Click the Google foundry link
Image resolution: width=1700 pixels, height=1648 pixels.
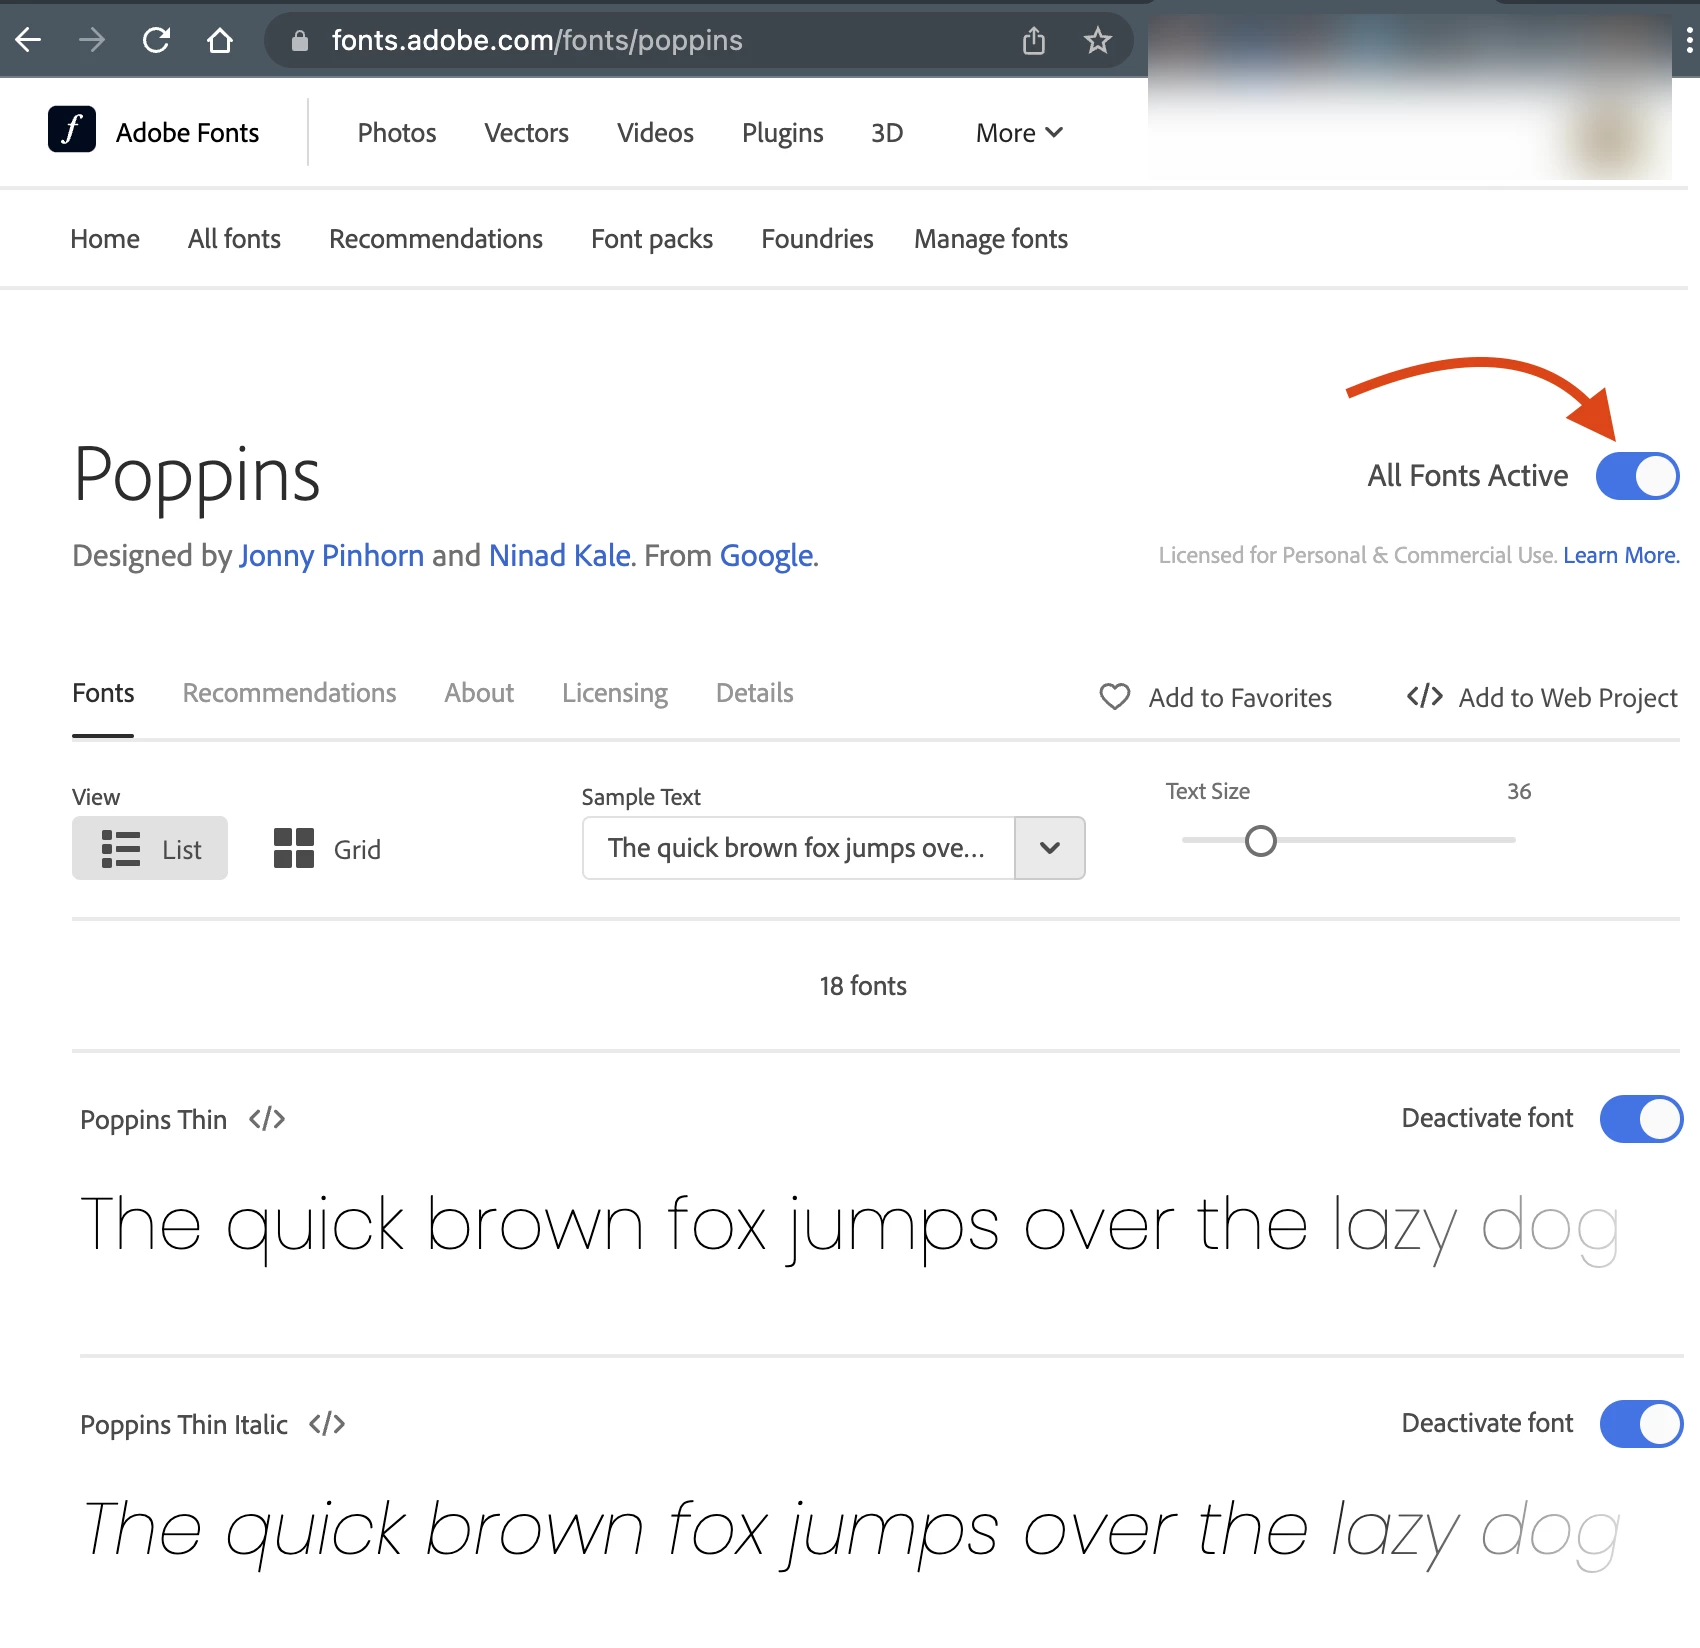(x=767, y=555)
